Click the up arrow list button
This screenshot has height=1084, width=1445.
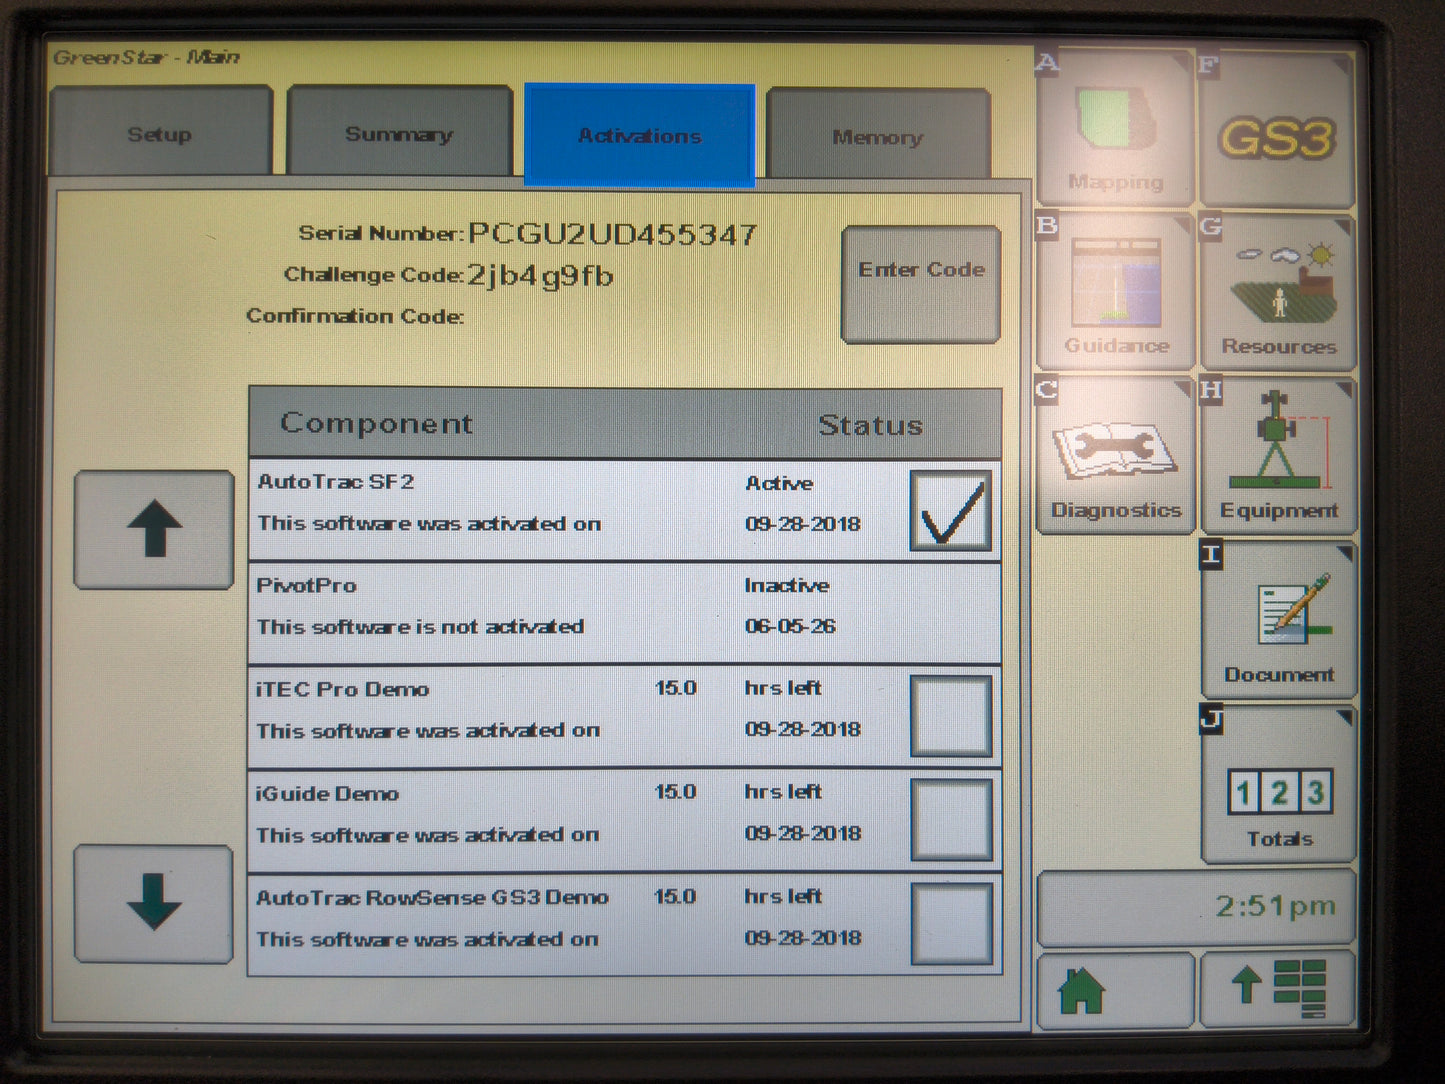(154, 529)
